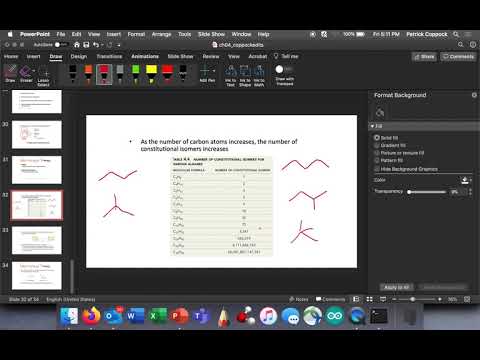Open Word from the Dock

tap(135, 316)
